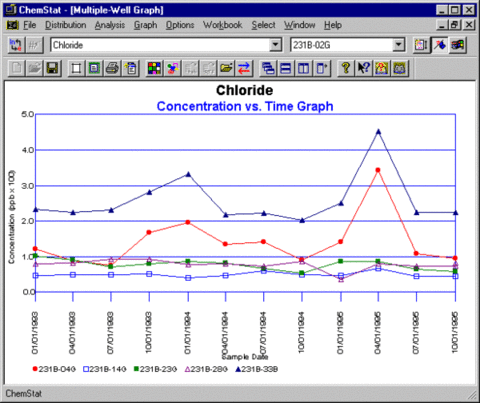
Task: Click the context help arrow-question icon
Action: tap(364, 68)
